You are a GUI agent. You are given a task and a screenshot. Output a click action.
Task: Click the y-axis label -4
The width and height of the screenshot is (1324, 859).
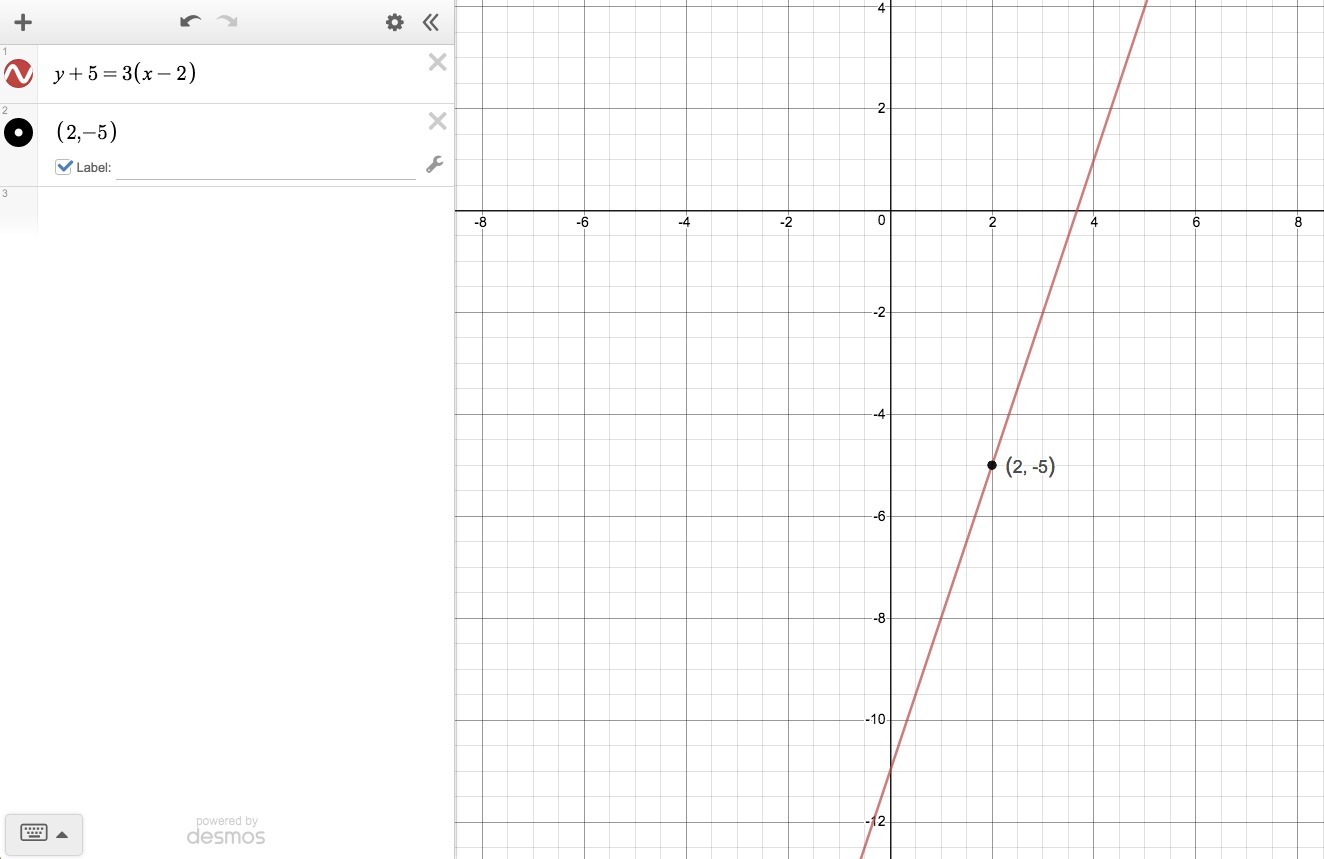click(879, 414)
